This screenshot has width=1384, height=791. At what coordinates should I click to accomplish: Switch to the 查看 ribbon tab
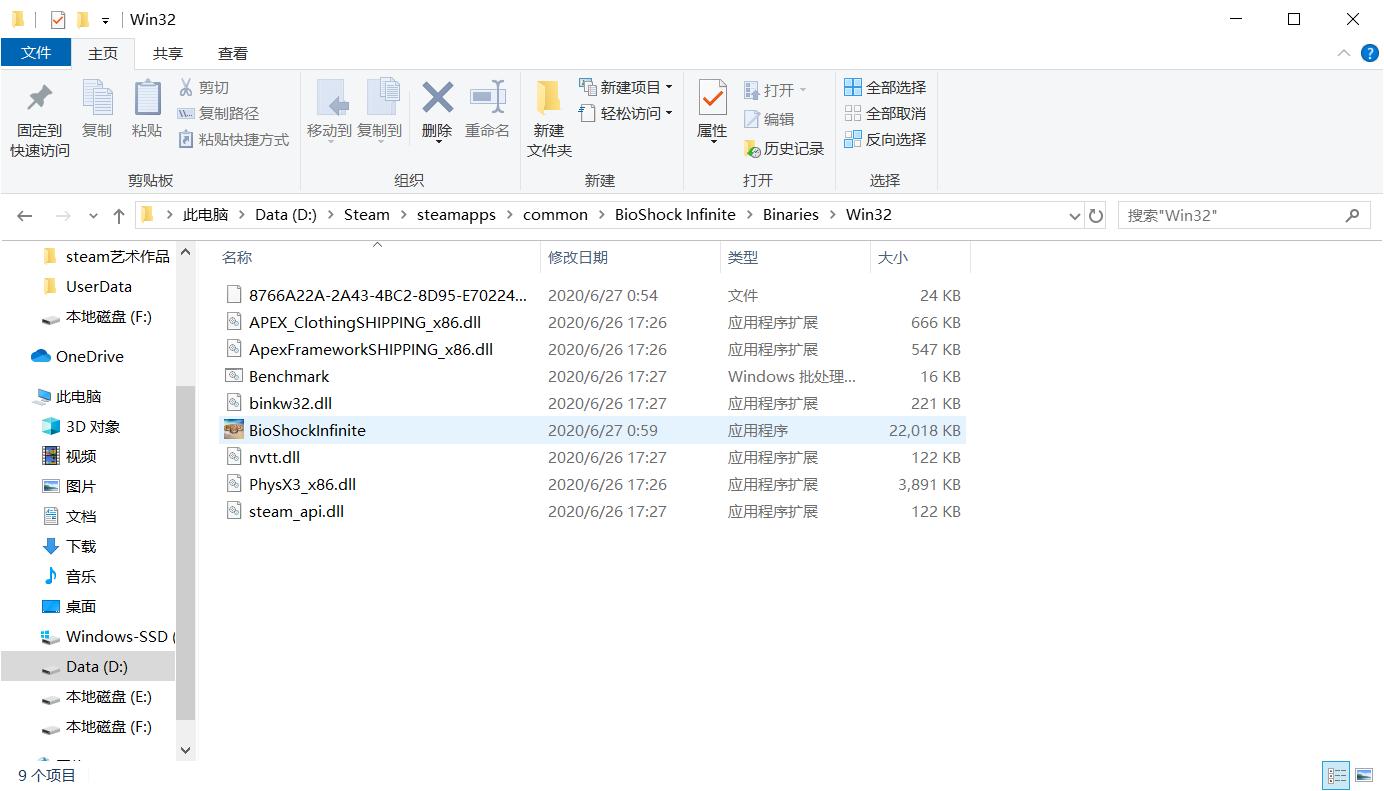tap(233, 53)
